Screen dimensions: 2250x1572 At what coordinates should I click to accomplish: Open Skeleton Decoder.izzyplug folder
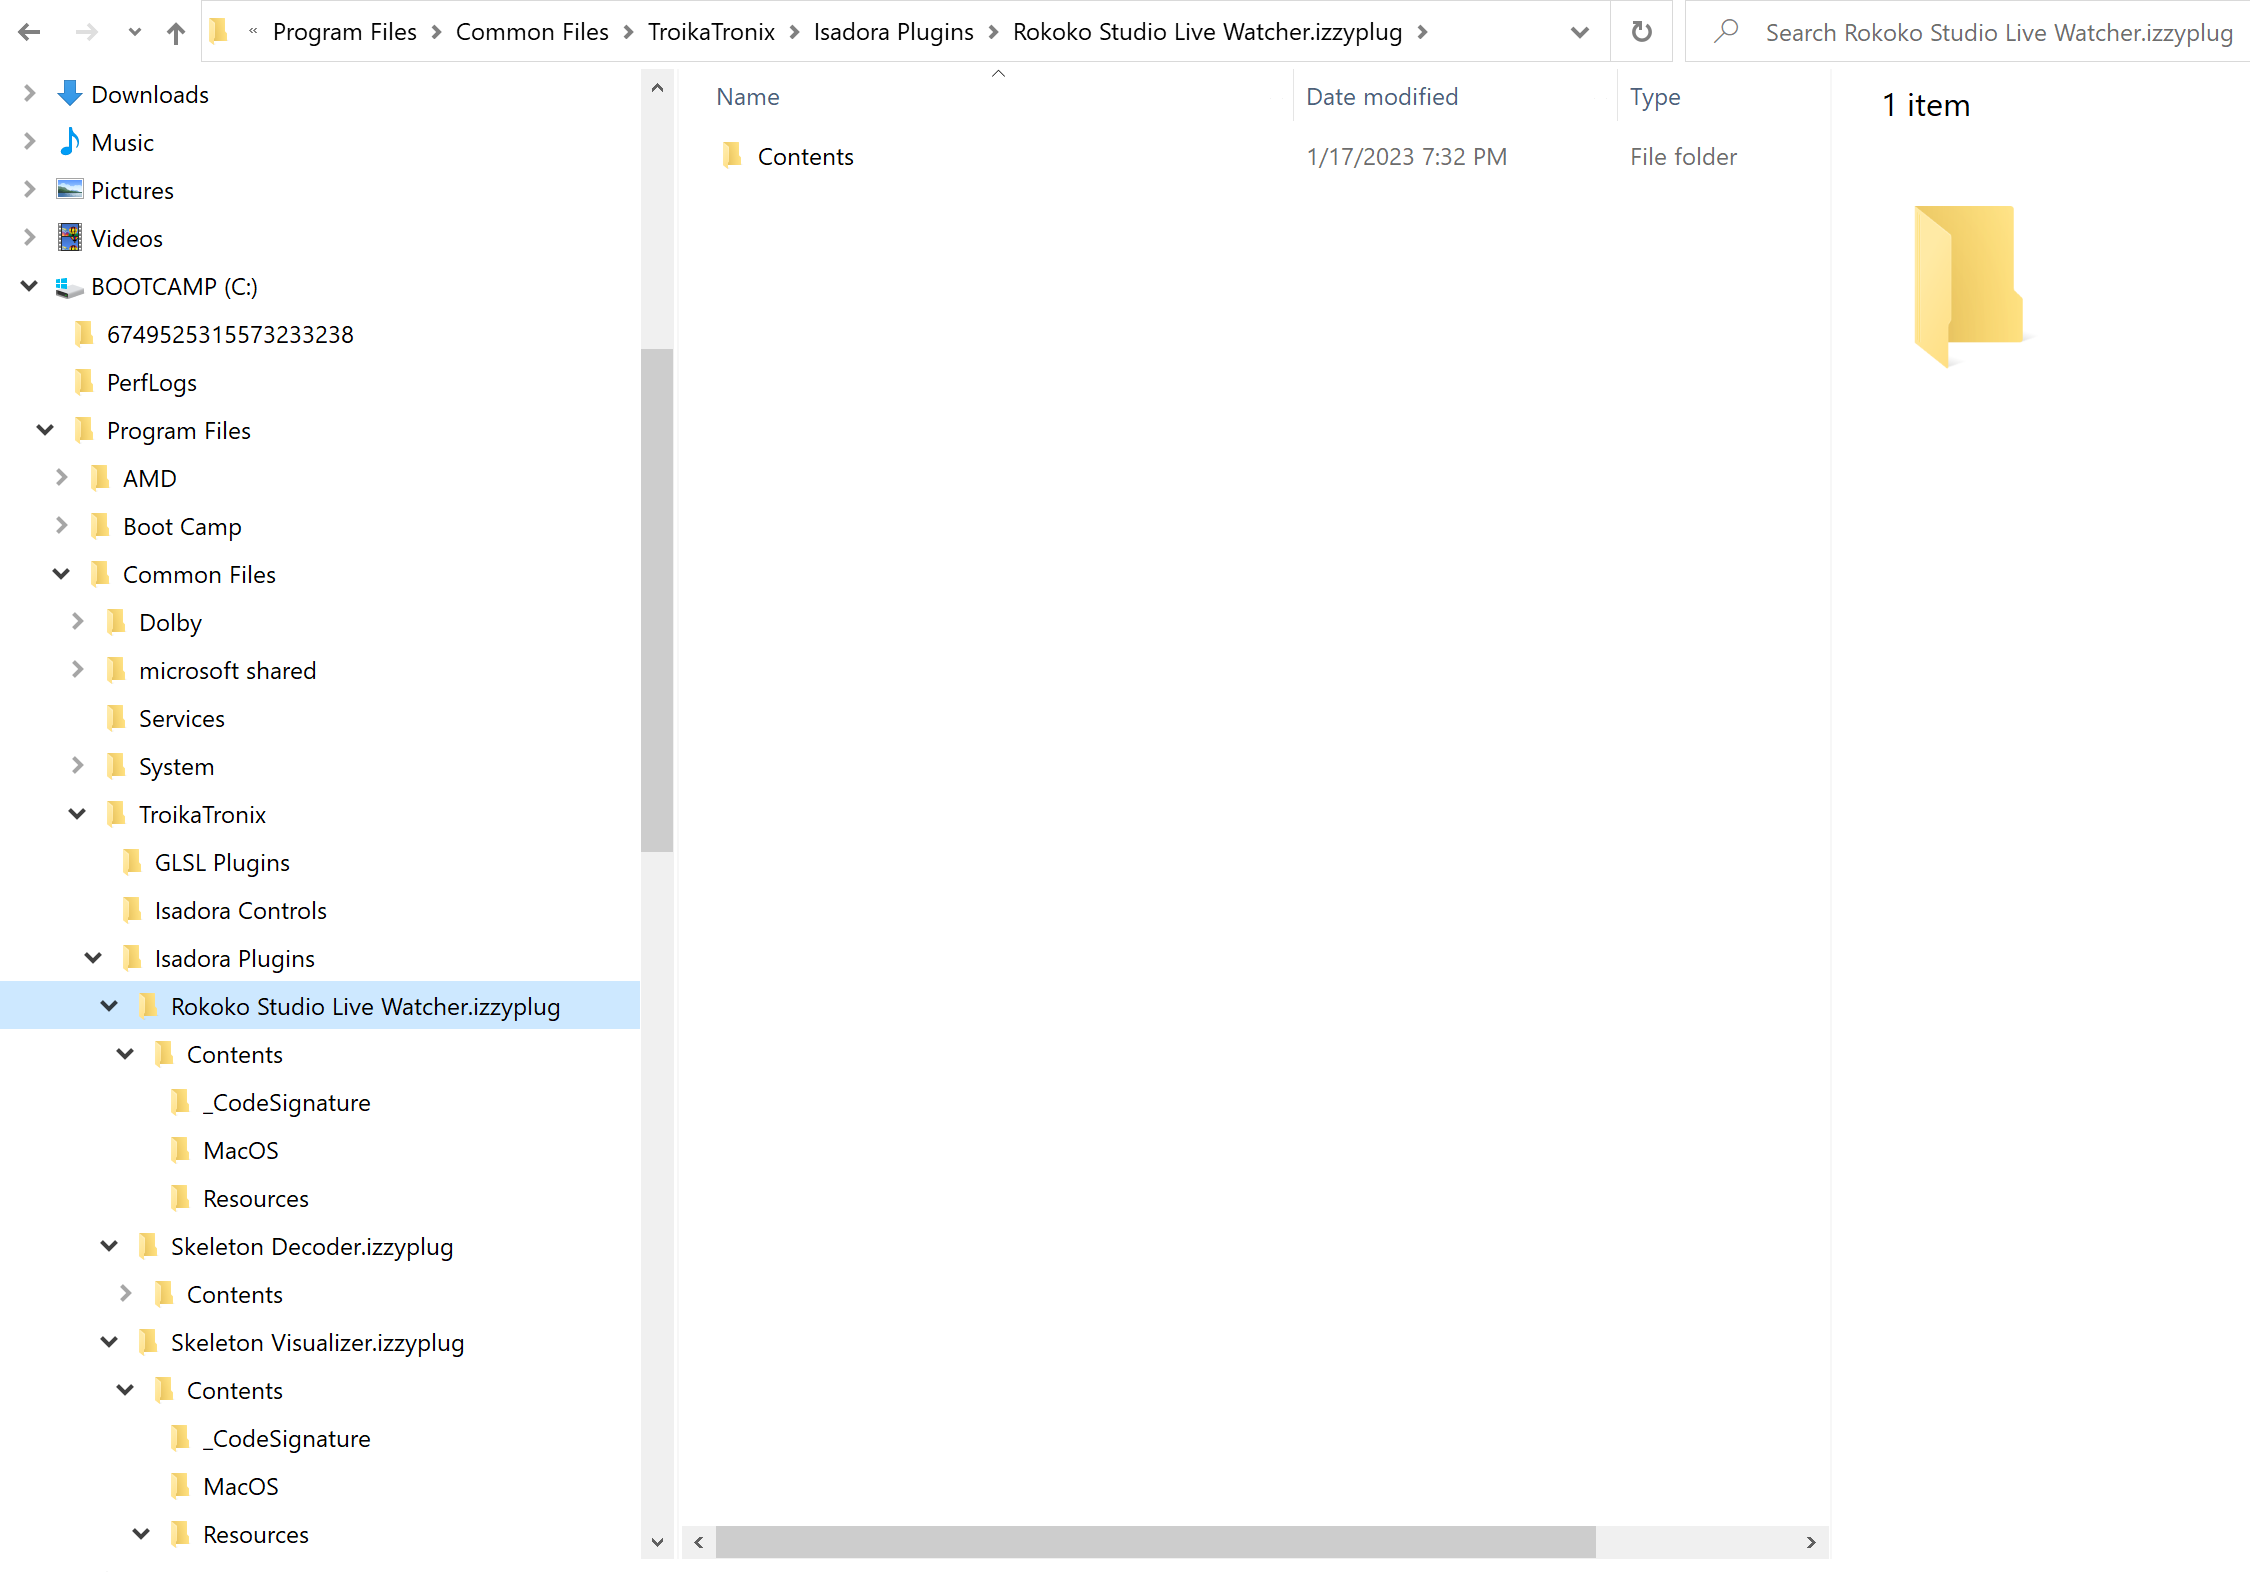point(311,1246)
